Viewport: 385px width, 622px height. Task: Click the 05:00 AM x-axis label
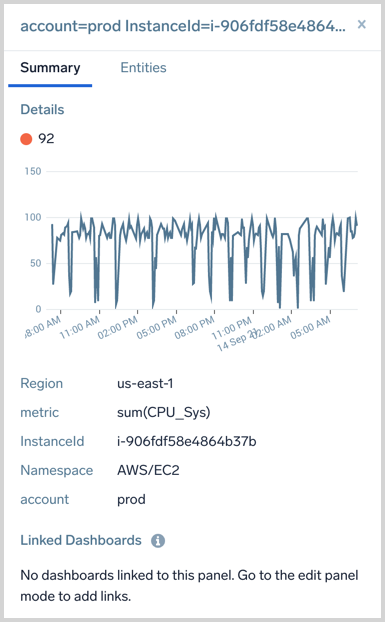tap(310, 328)
